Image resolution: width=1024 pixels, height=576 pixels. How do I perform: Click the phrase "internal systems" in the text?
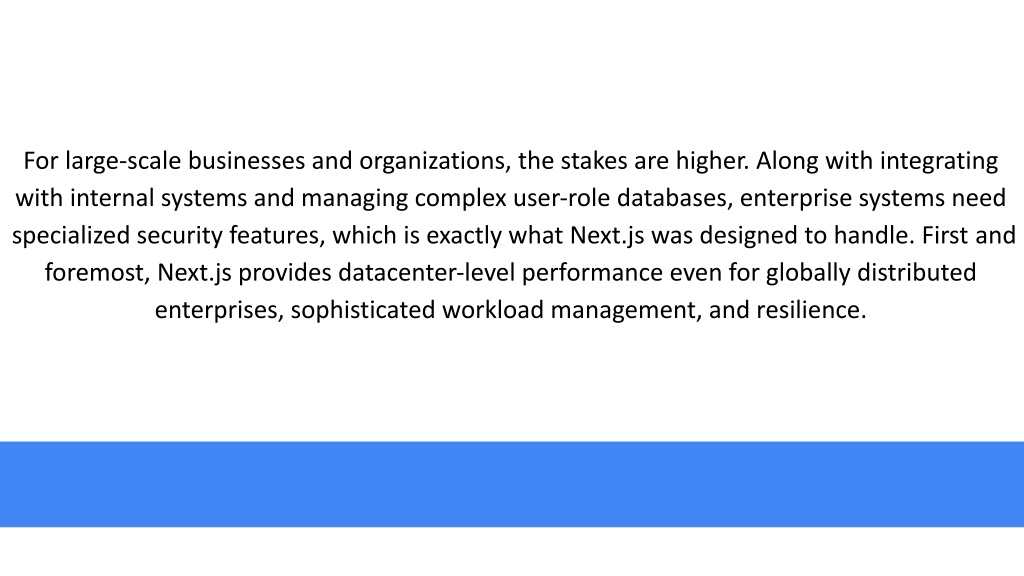pos(158,198)
